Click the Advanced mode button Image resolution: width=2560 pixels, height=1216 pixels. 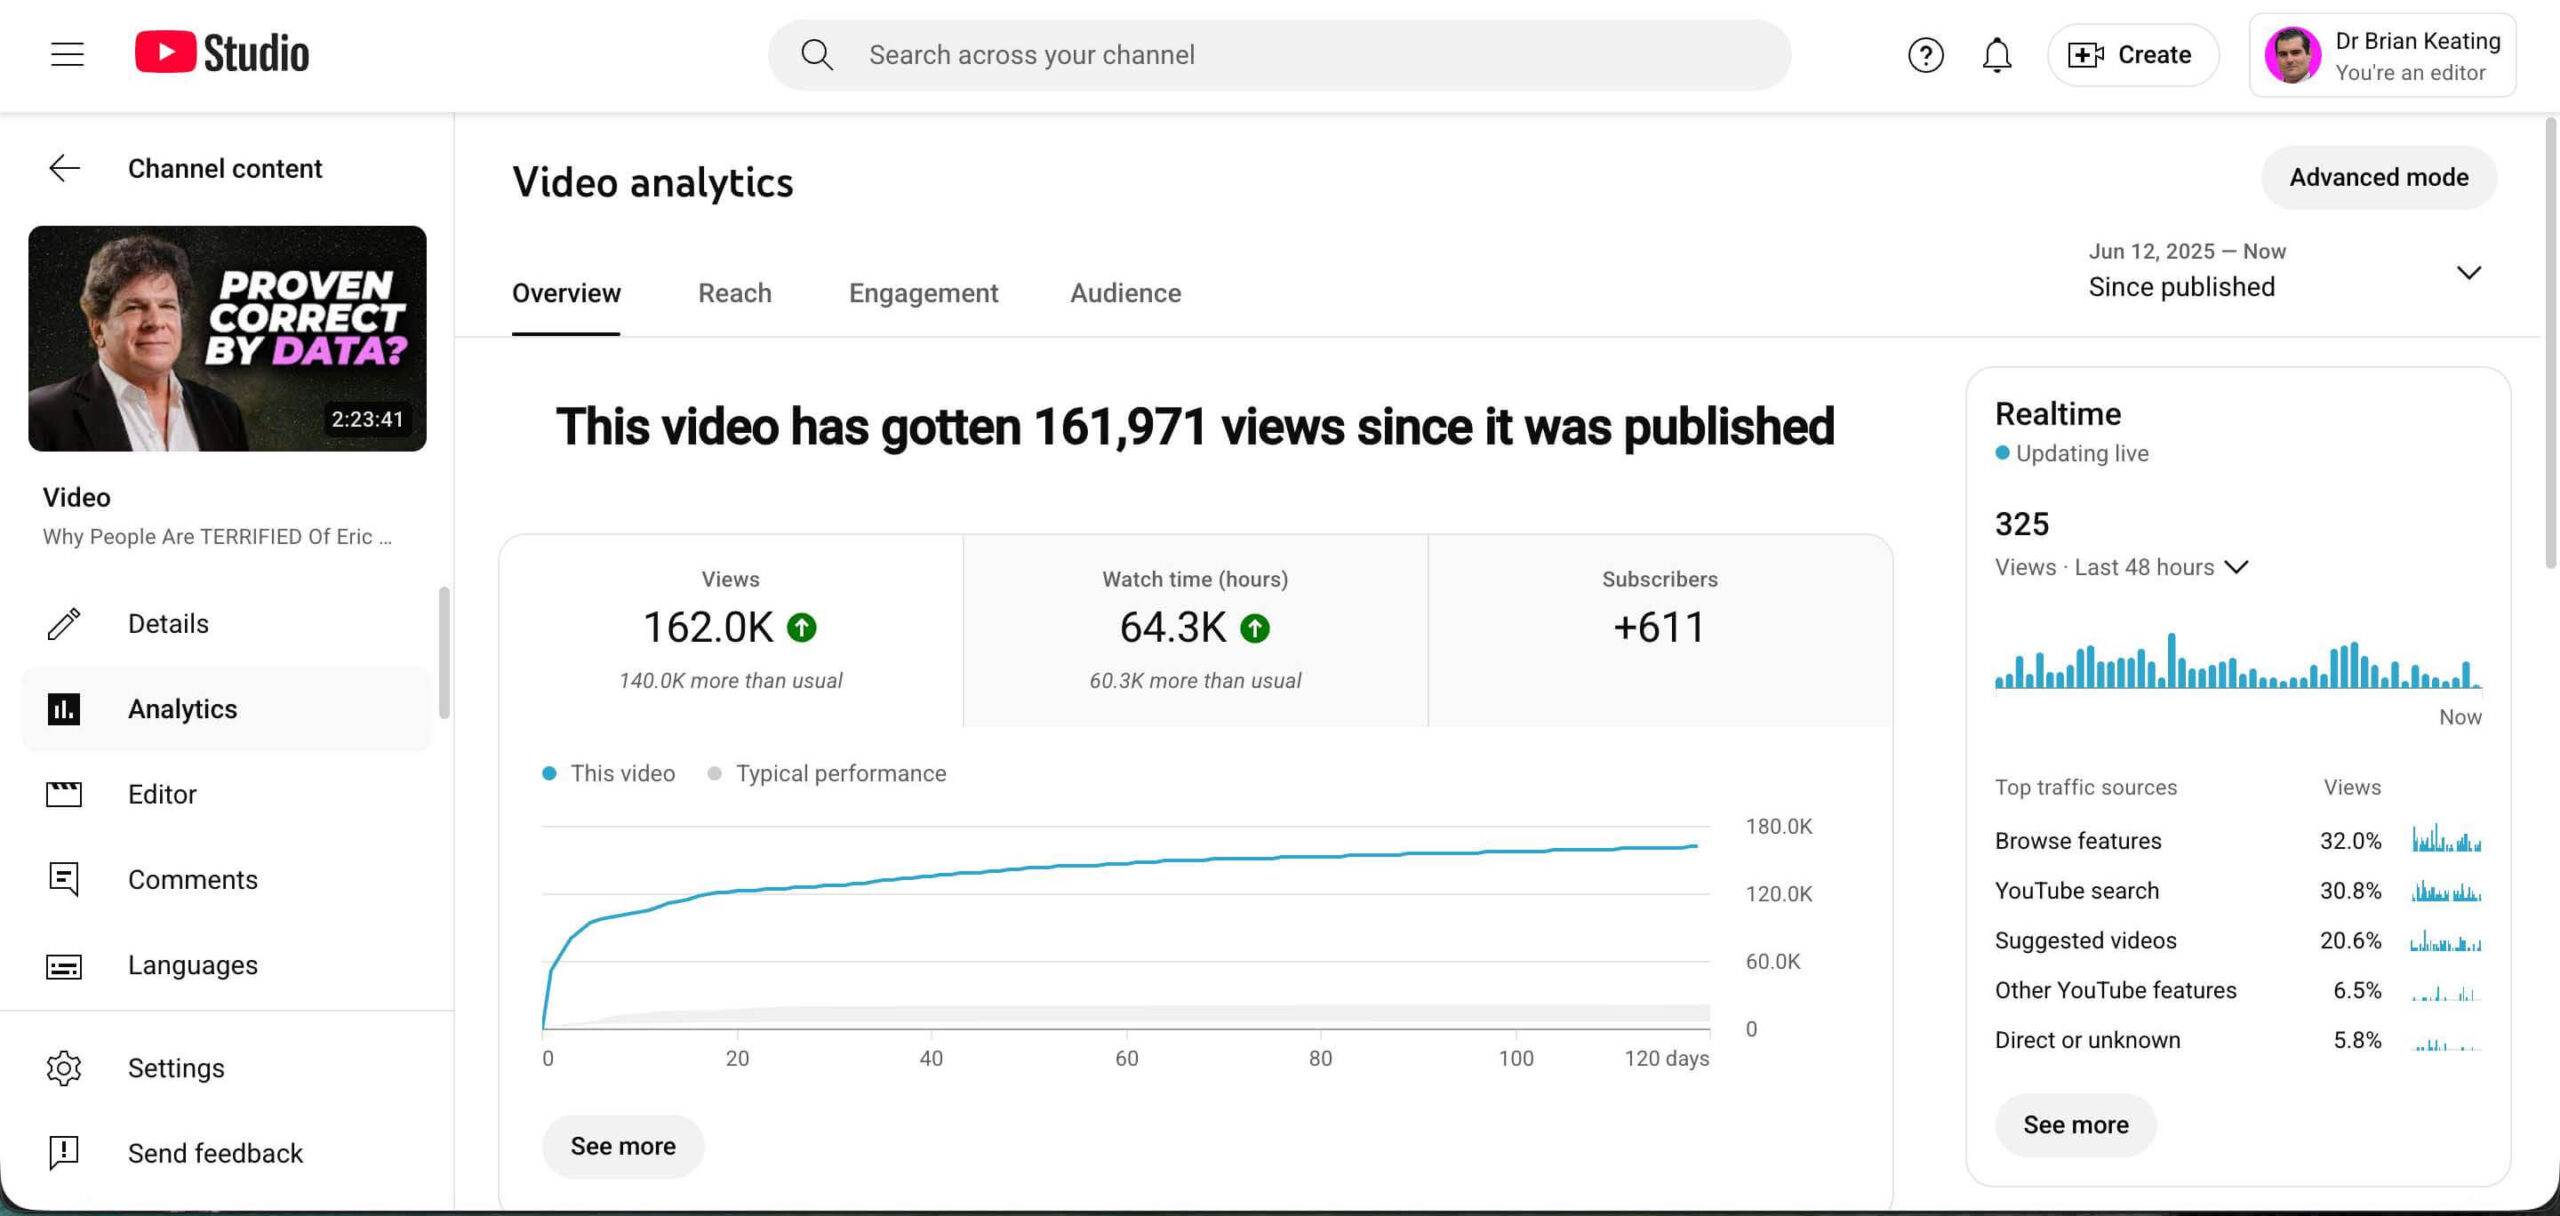[2378, 177]
